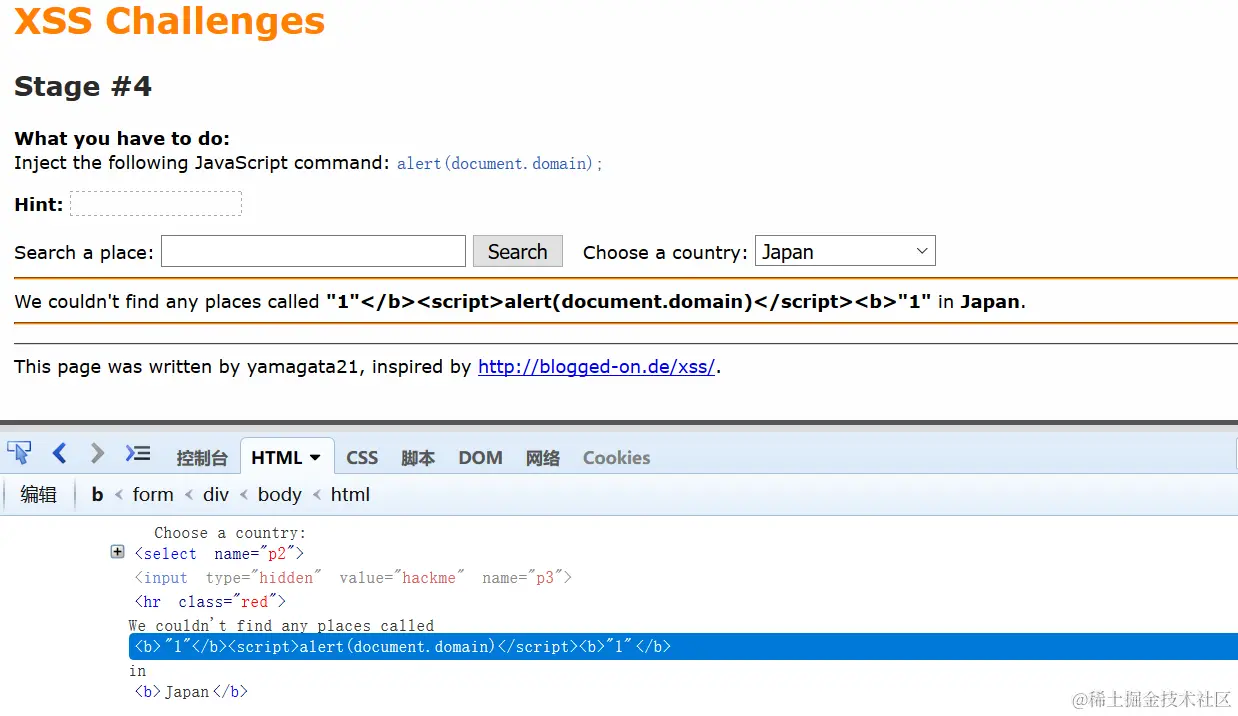This screenshot has width=1238, height=716.
Task: Open the Cookies tab
Action: (616, 458)
